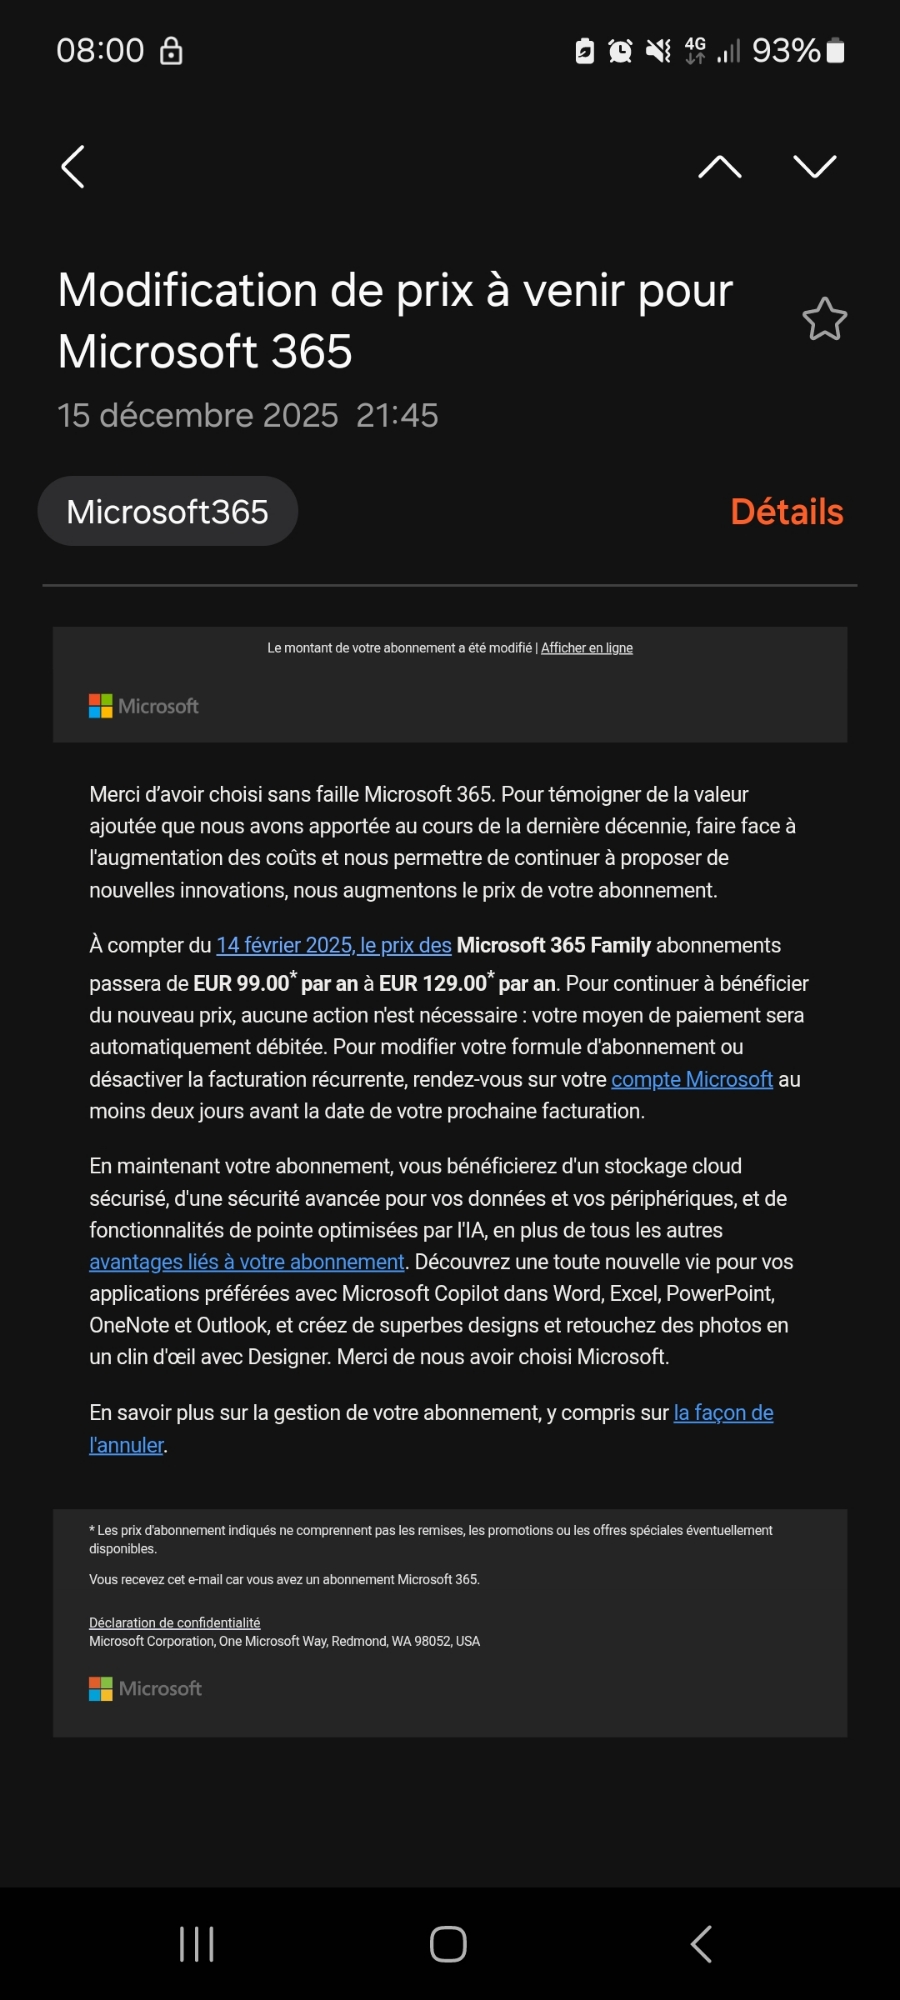Open 'avantages liés à votre abonnement' link
Image resolution: width=900 pixels, height=2000 pixels.
pos(247,1262)
